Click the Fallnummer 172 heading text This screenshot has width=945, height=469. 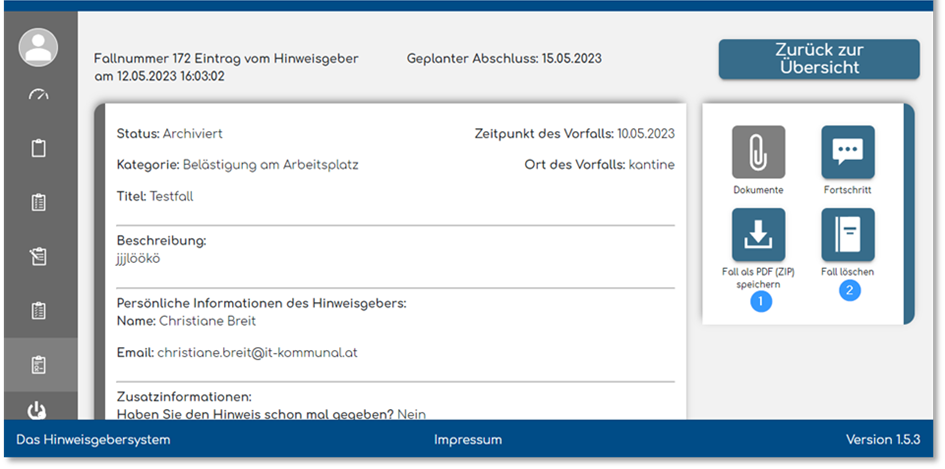coord(226,68)
